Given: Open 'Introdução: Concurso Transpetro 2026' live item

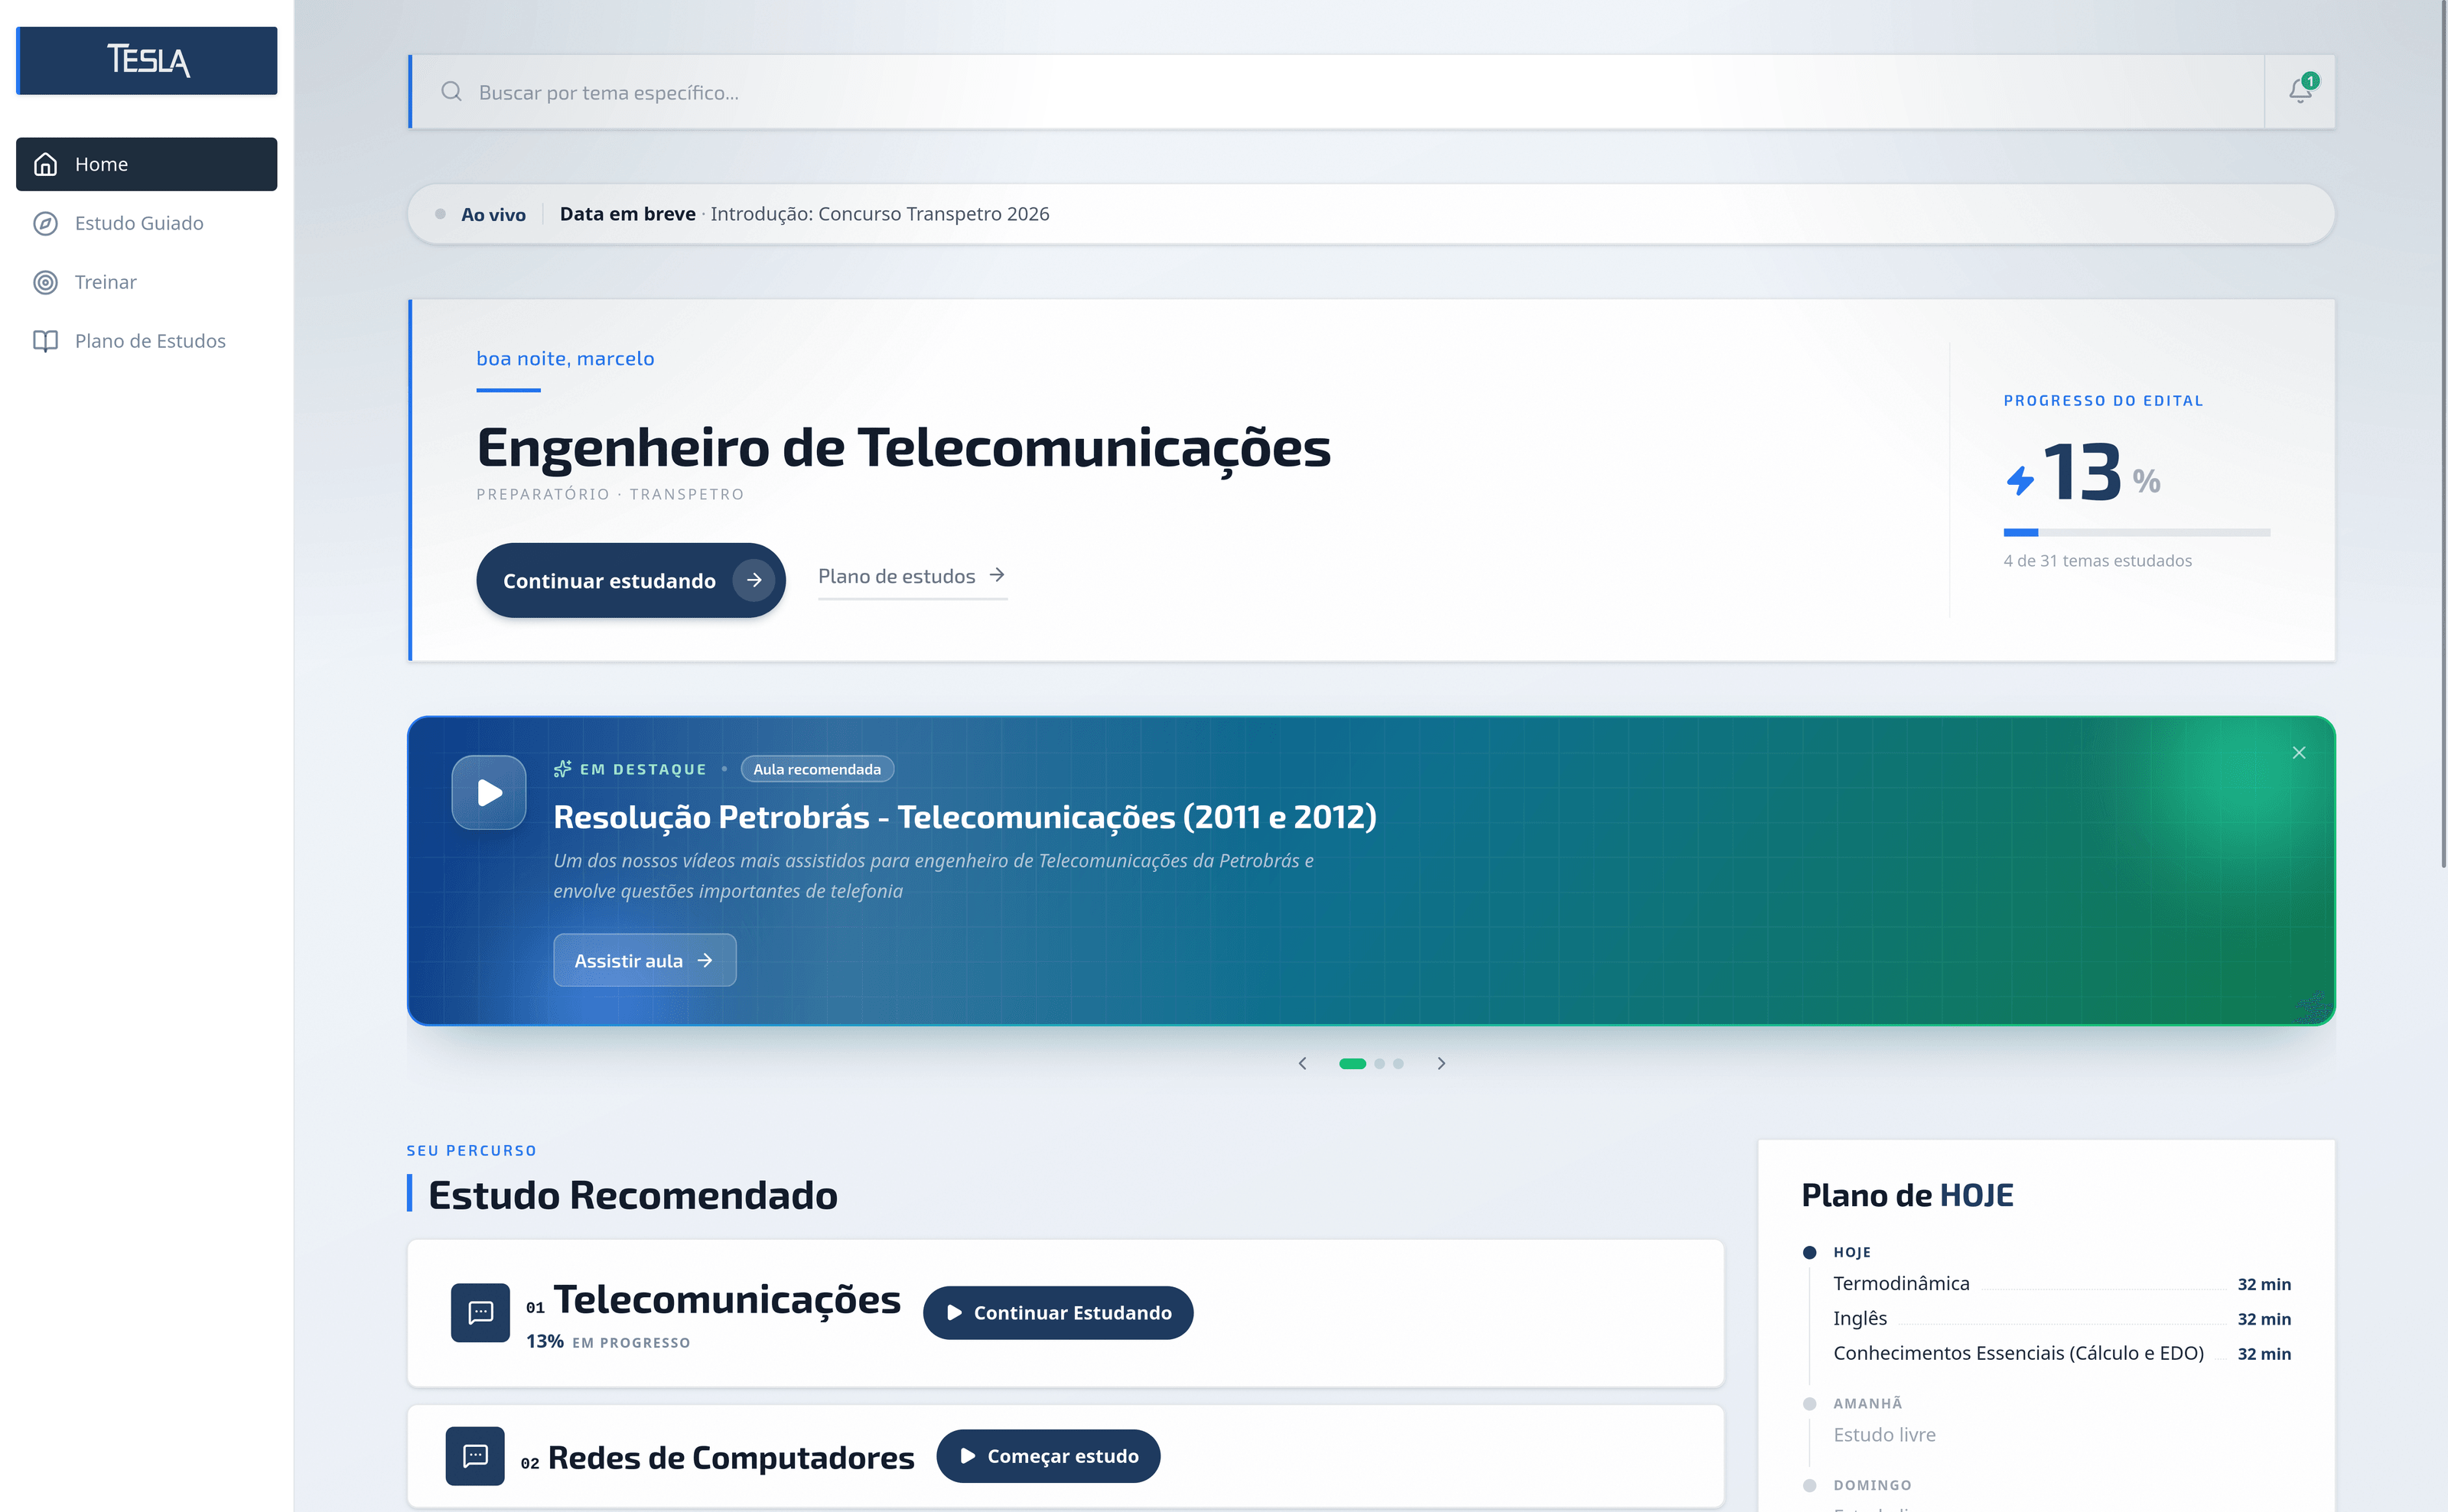Looking at the screenshot, I should point(879,214).
